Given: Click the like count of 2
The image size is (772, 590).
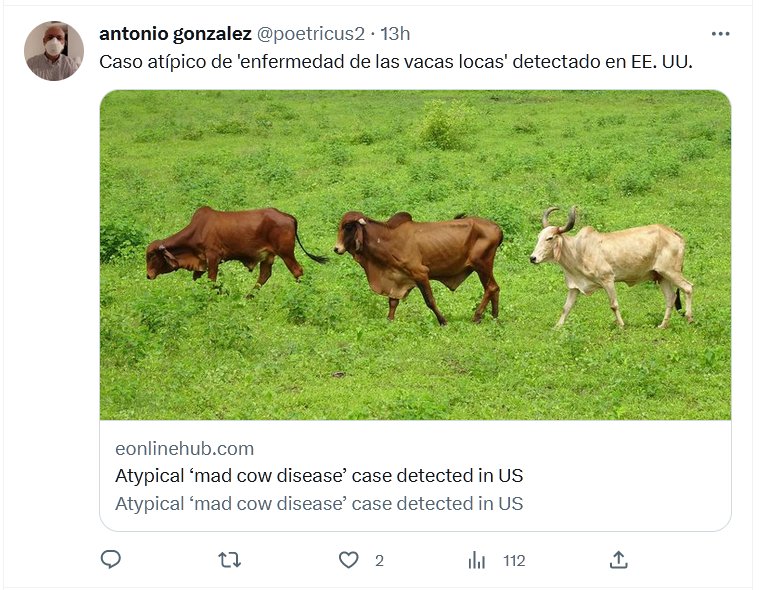Looking at the screenshot, I should coord(379,561).
